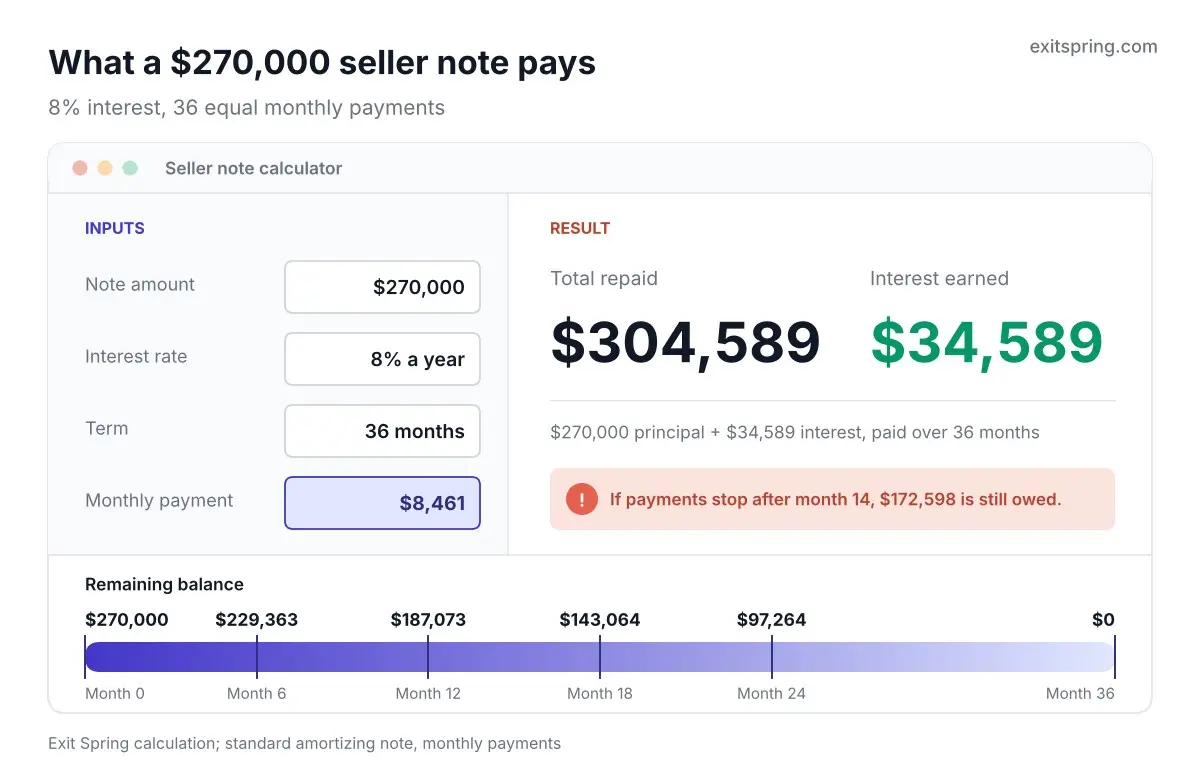
Task: Select the Month 24 marker label
Action: pos(771,693)
